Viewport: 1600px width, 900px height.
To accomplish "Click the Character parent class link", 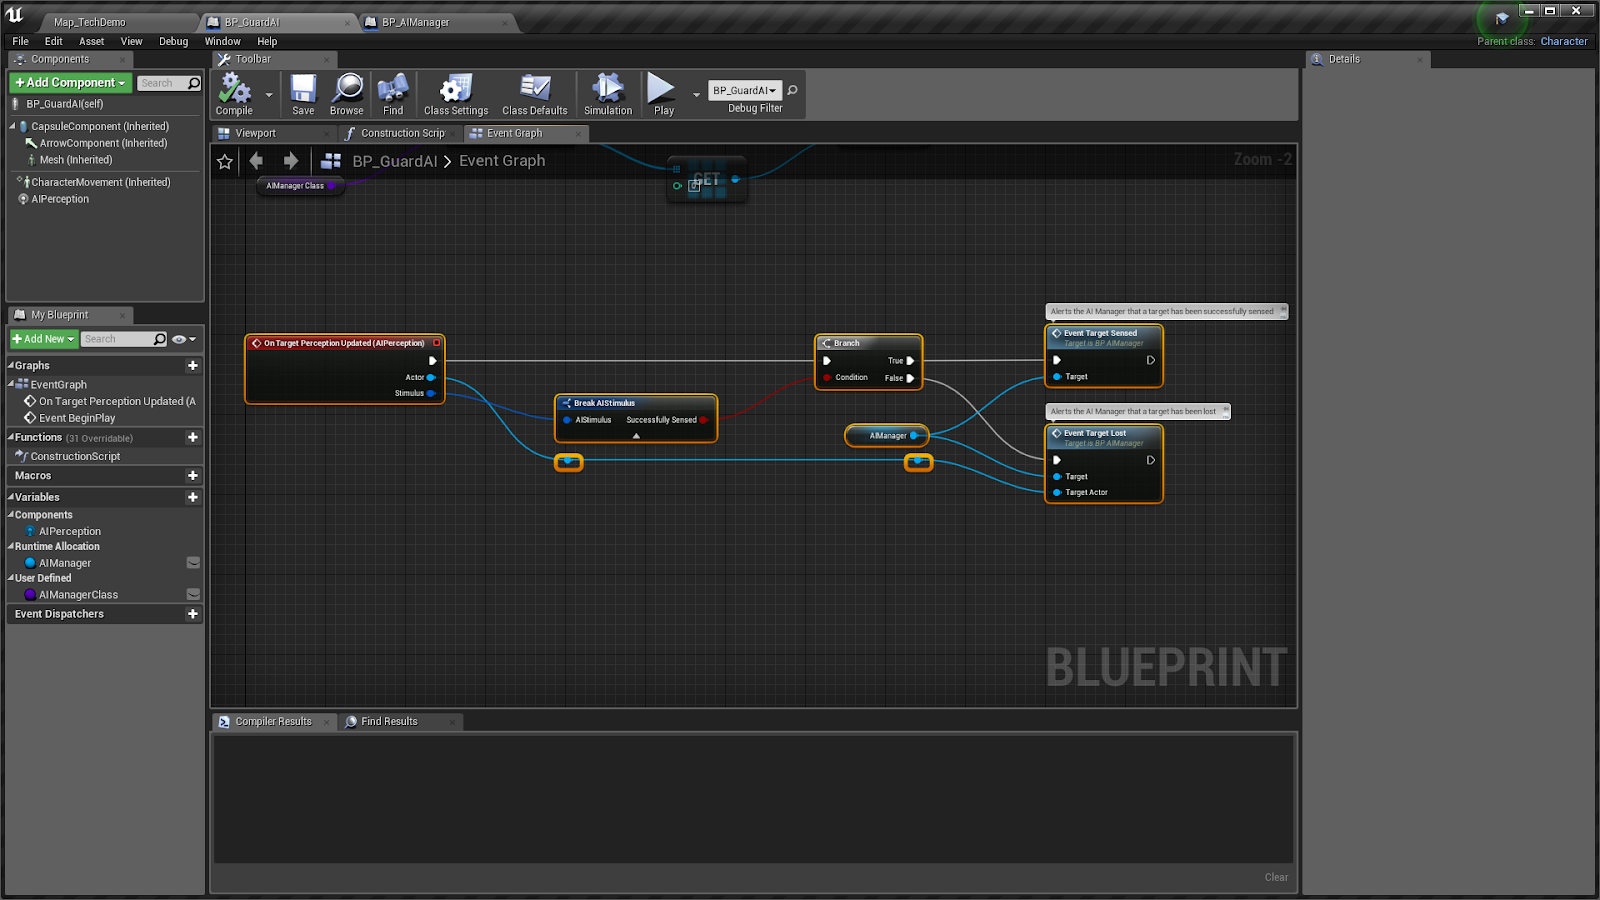I will click(x=1562, y=41).
